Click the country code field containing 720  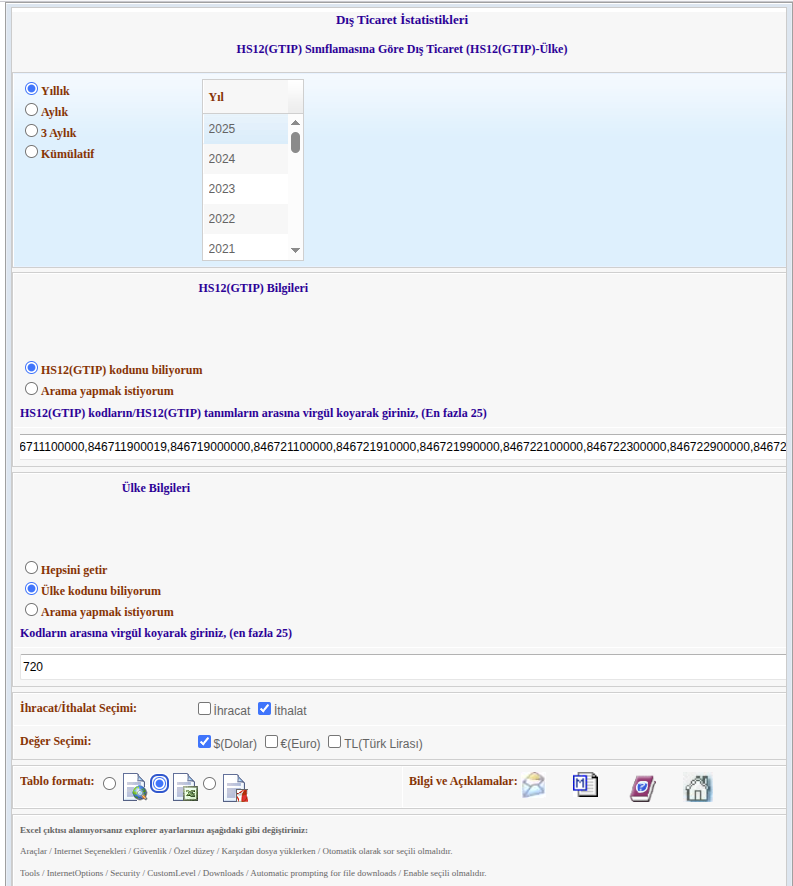click(400, 667)
